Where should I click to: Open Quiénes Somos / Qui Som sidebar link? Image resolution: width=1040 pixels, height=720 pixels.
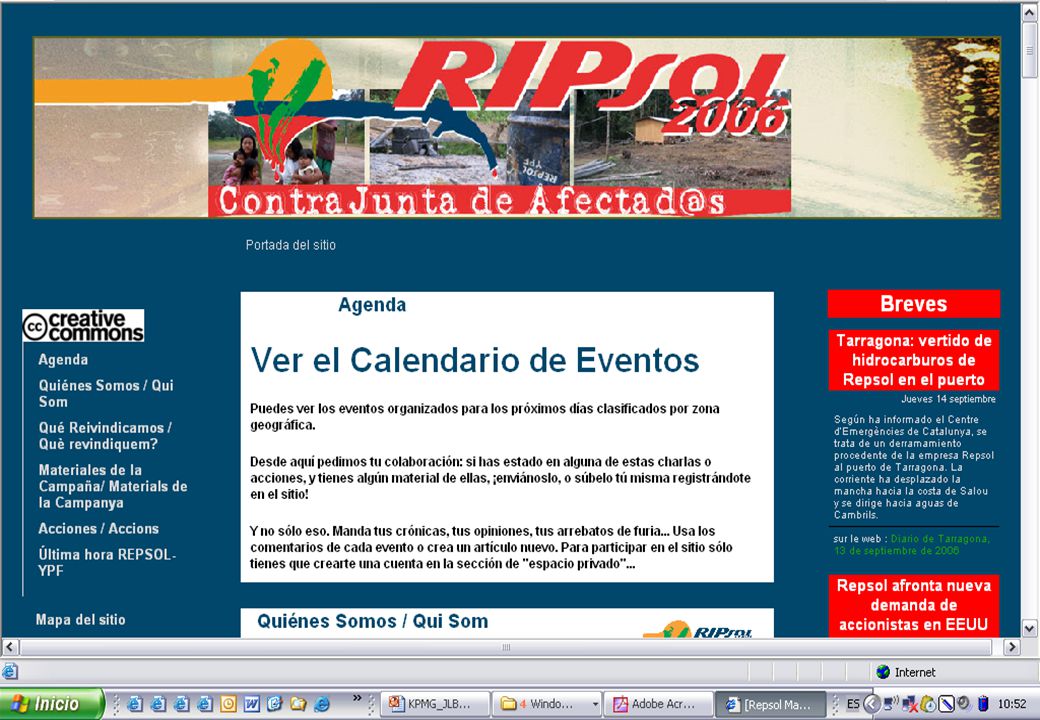[x=105, y=393]
